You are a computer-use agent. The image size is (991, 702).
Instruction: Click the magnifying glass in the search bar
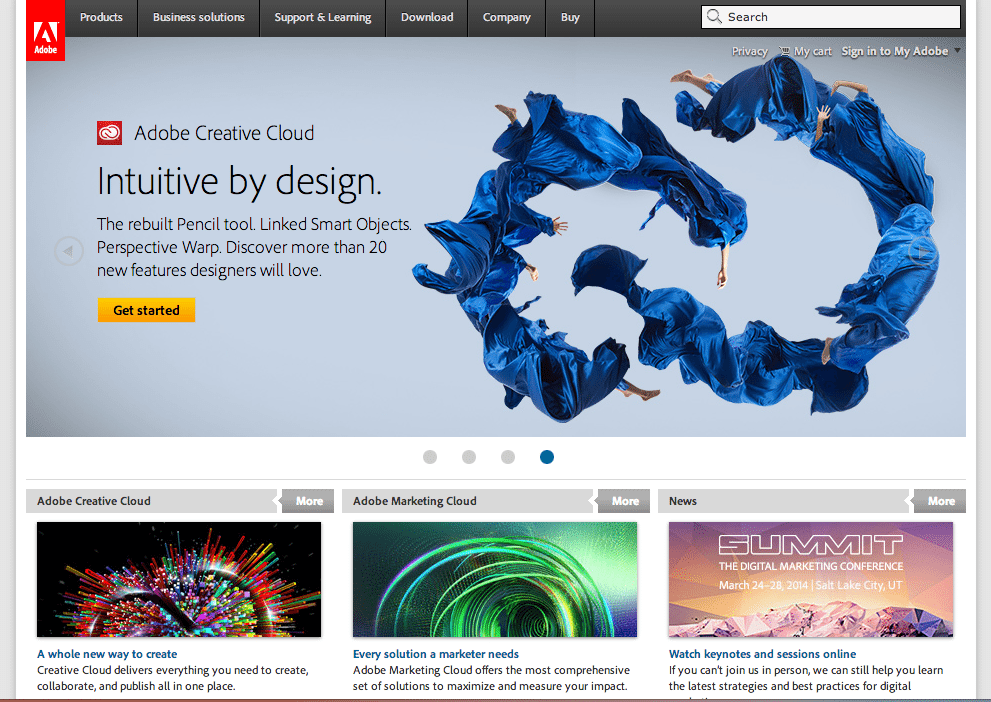tap(714, 17)
